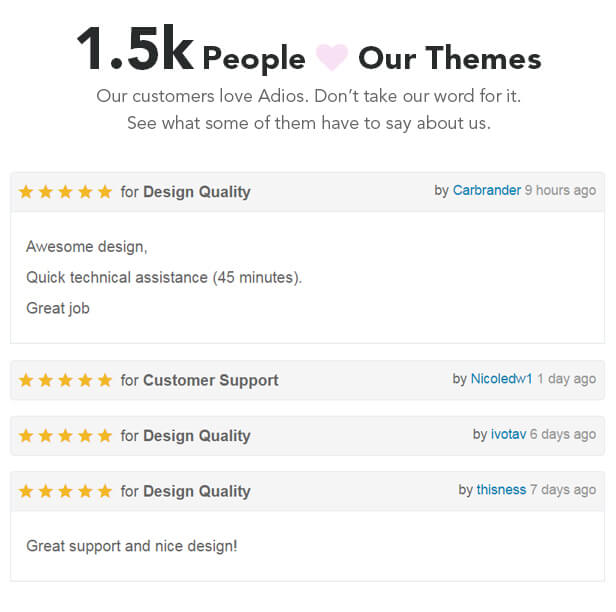Click the "9 hours ago" timestamp

tap(560, 190)
